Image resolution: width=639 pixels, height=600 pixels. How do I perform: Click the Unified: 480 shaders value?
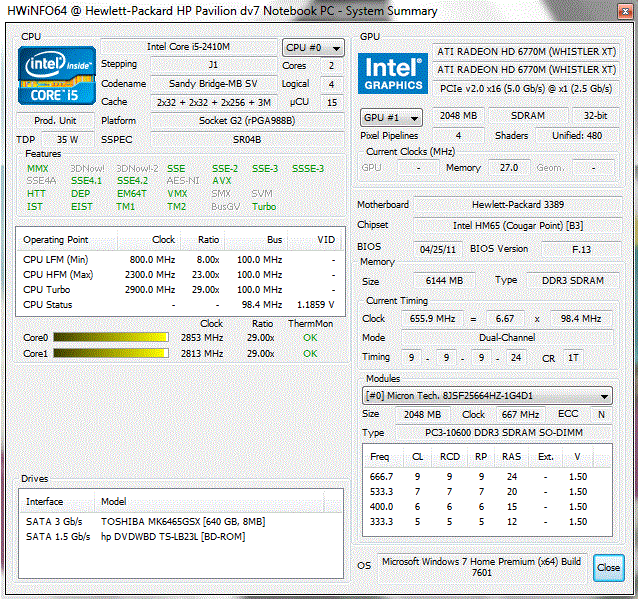[577, 136]
